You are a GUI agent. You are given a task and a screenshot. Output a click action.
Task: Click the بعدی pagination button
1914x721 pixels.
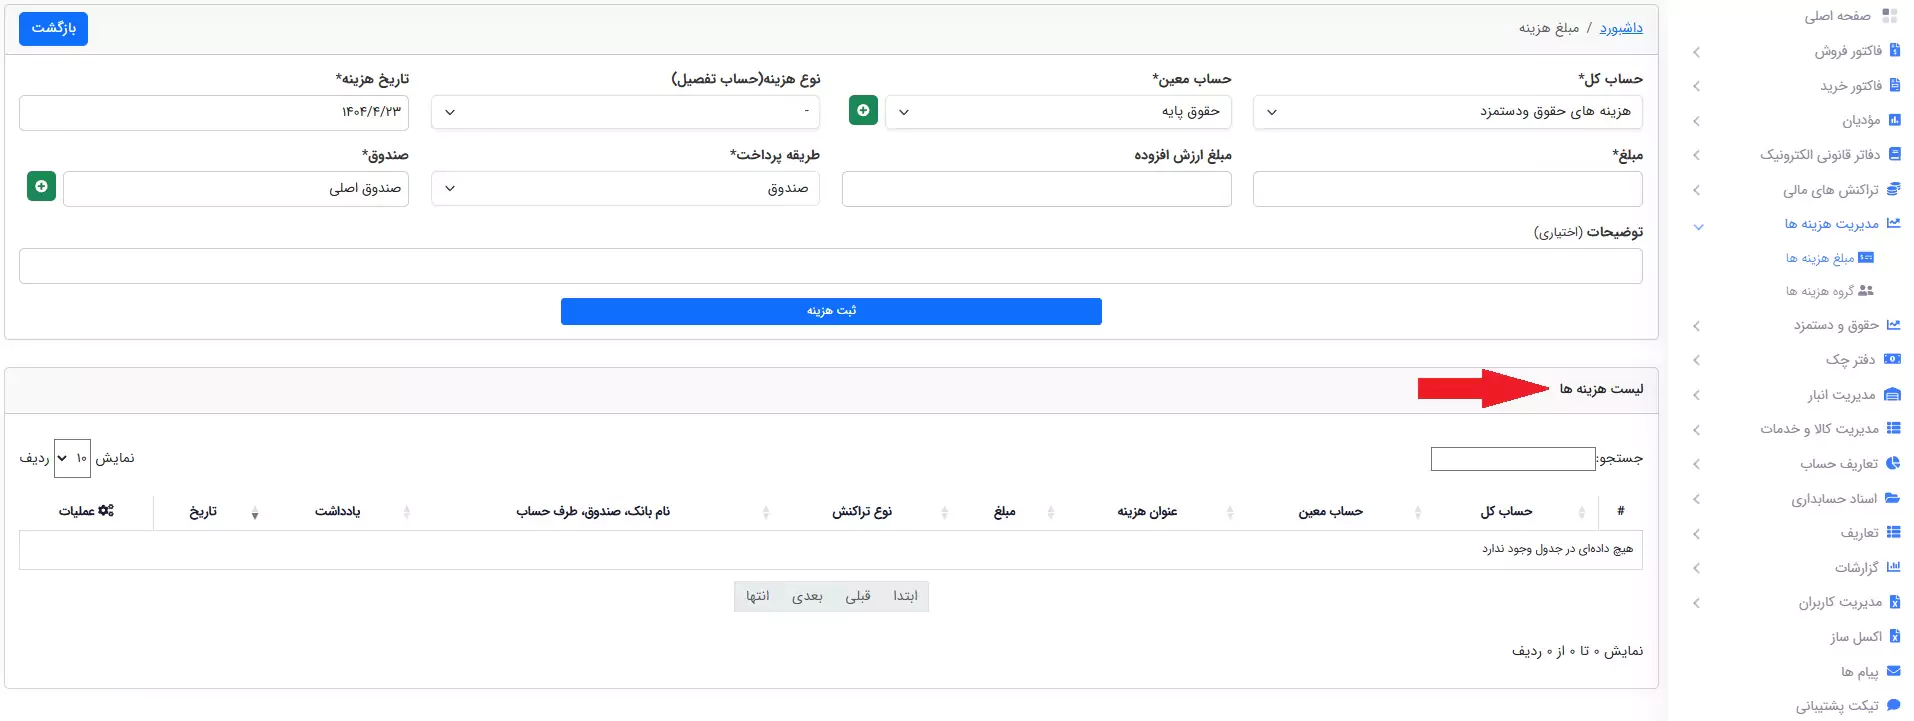[807, 596]
